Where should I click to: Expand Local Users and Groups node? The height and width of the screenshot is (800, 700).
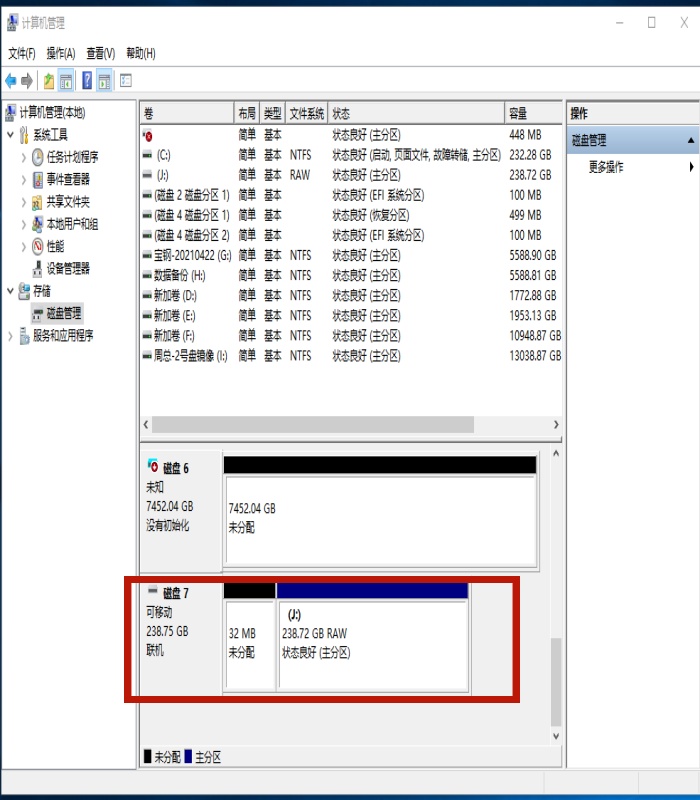pyautogui.click(x=23, y=224)
